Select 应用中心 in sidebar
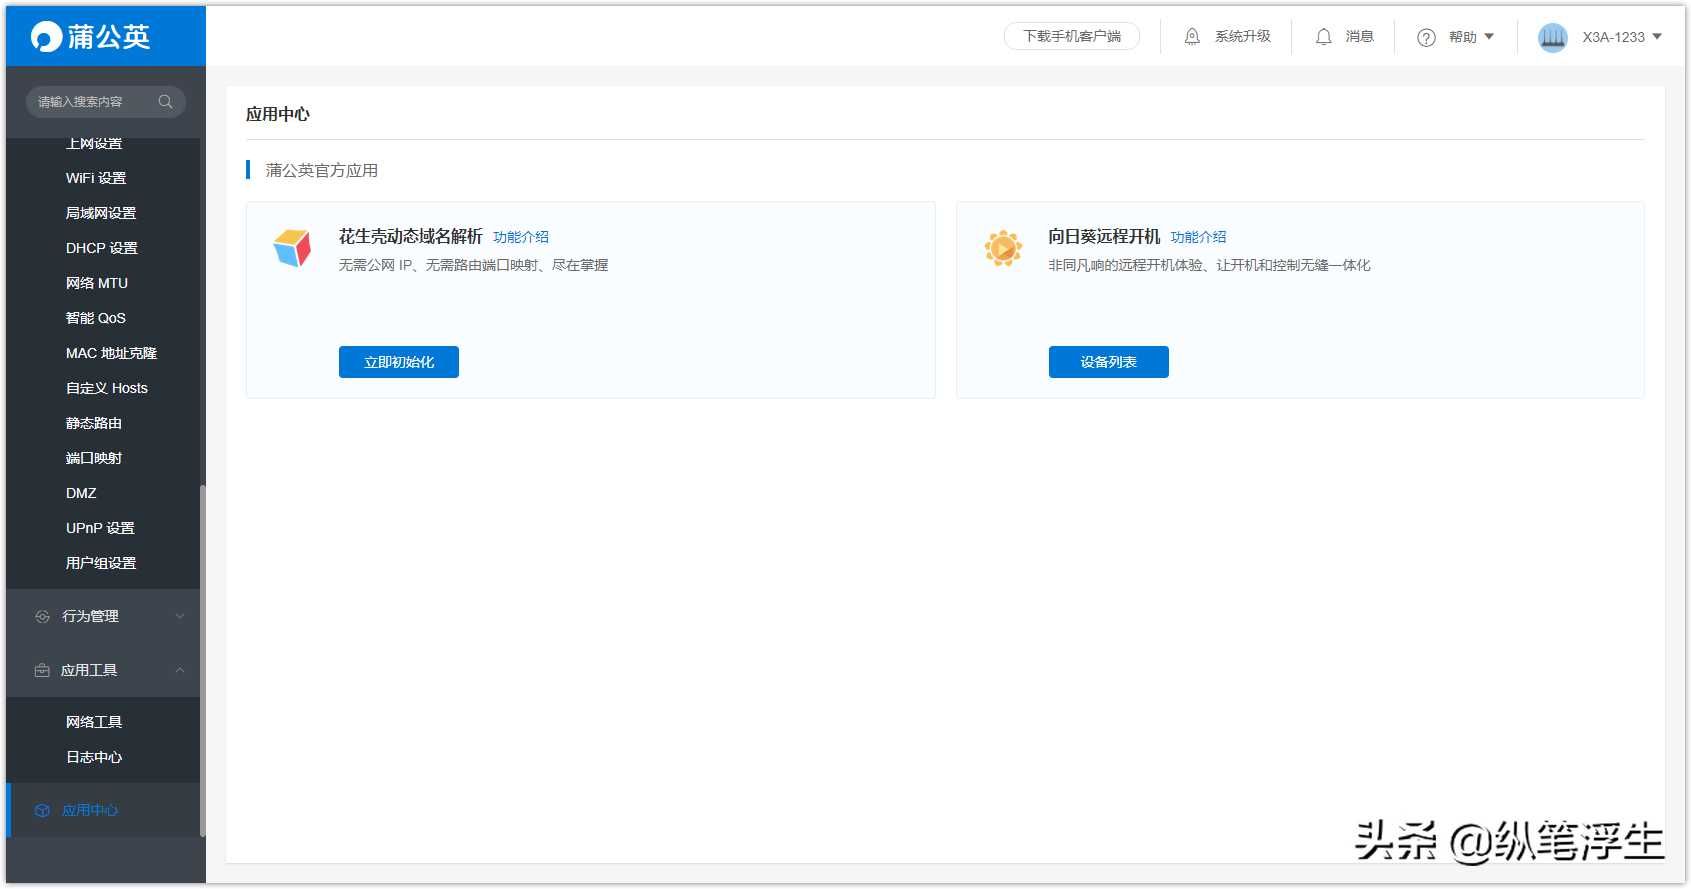Viewport: 1691px width, 889px height. point(90,810)
